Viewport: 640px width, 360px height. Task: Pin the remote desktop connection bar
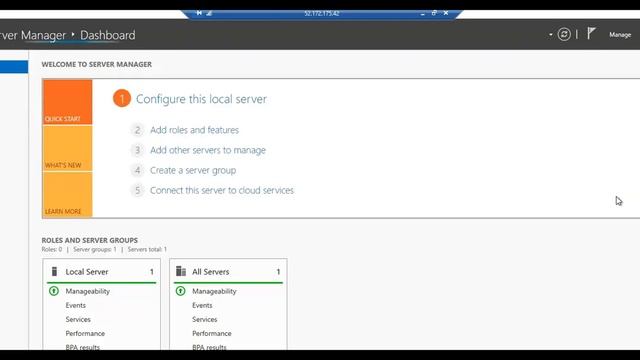point(199,13)
